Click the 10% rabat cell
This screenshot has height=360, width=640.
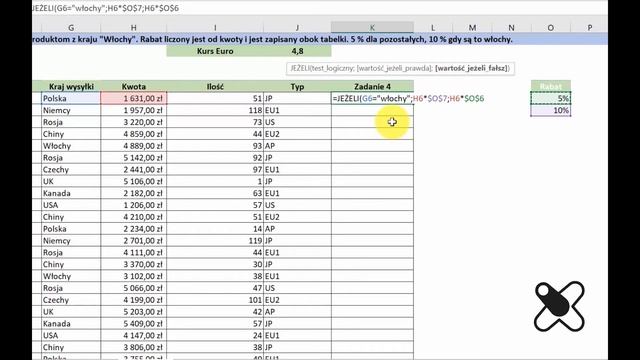[551, 110]
